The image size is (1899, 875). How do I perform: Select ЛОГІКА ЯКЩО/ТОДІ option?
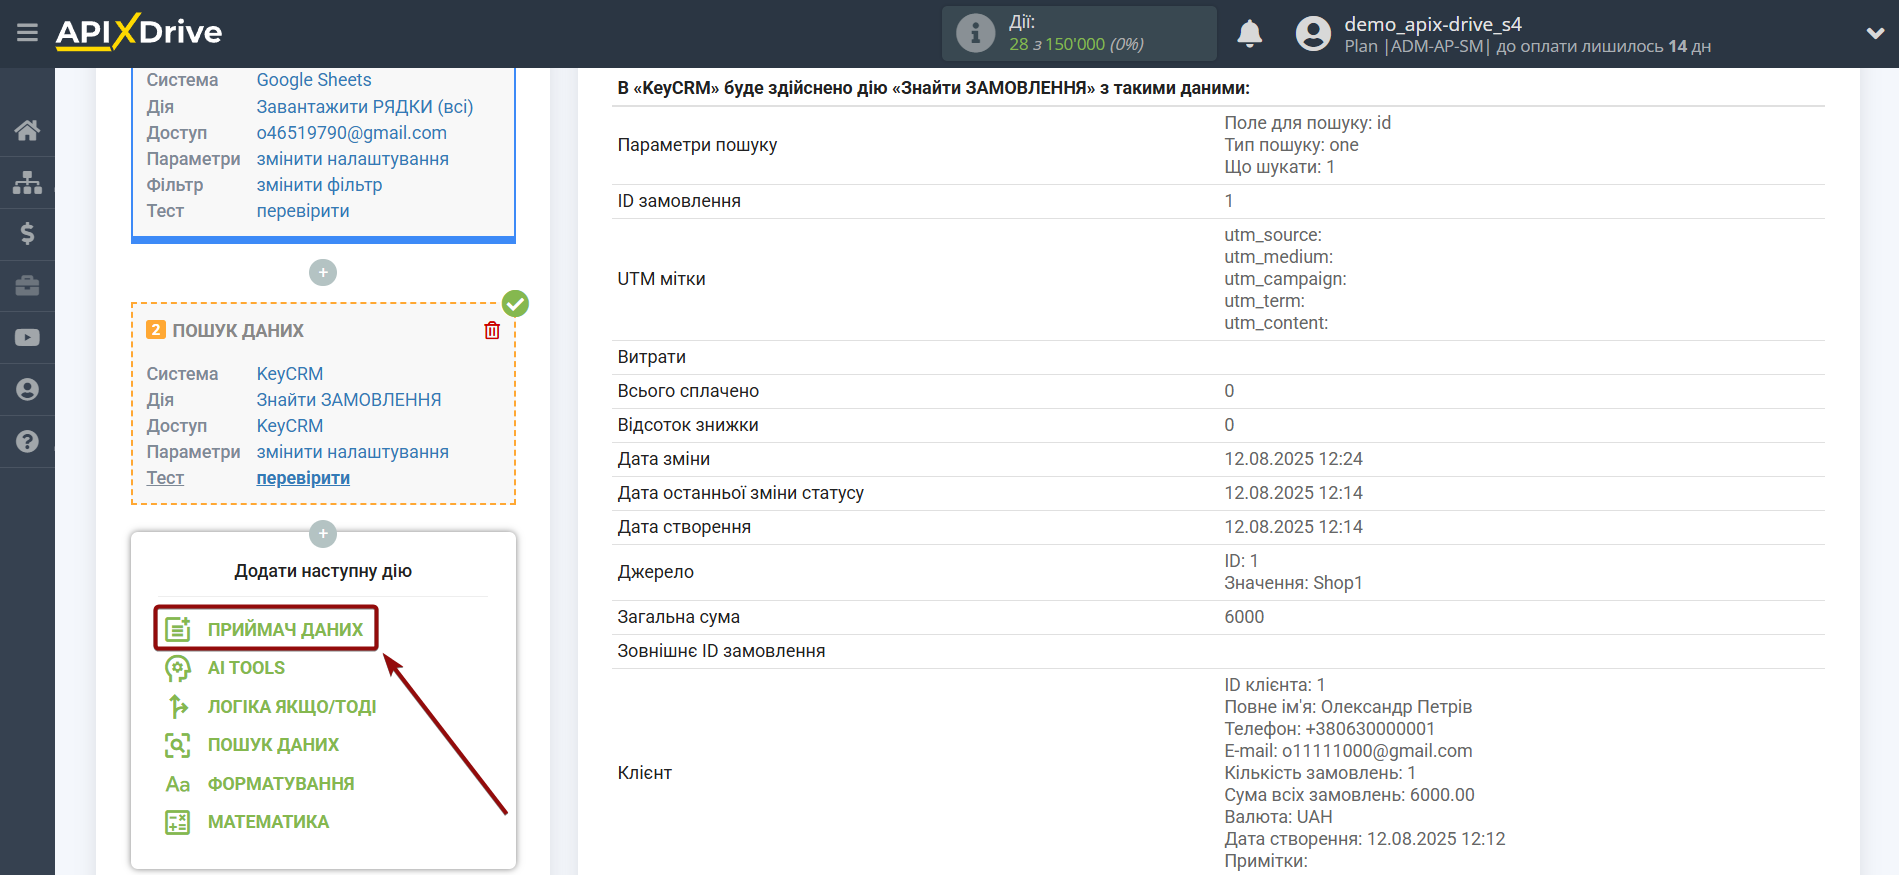[x=292, y=707]
